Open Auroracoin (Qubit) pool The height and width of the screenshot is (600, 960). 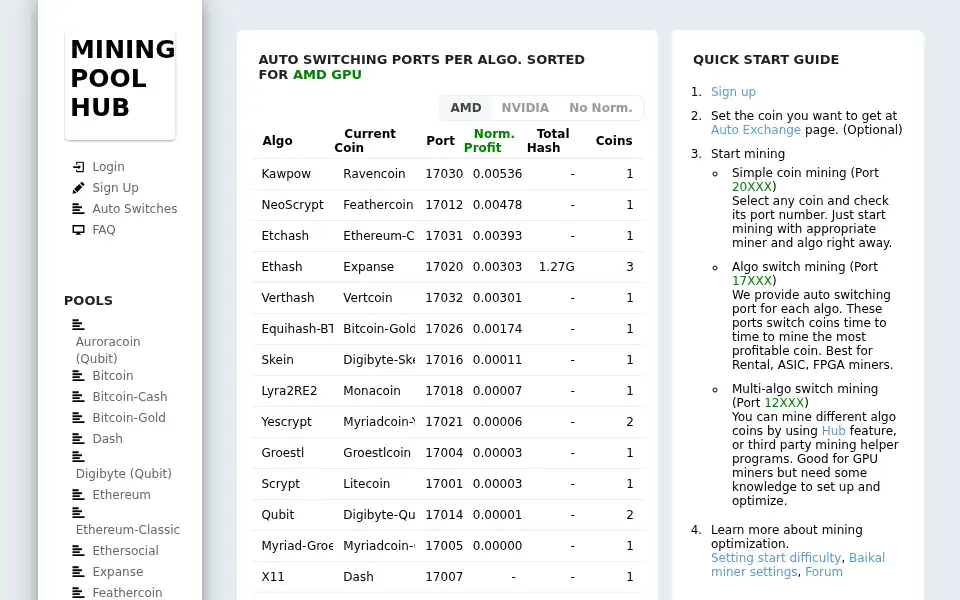click(x=108, y=350)
